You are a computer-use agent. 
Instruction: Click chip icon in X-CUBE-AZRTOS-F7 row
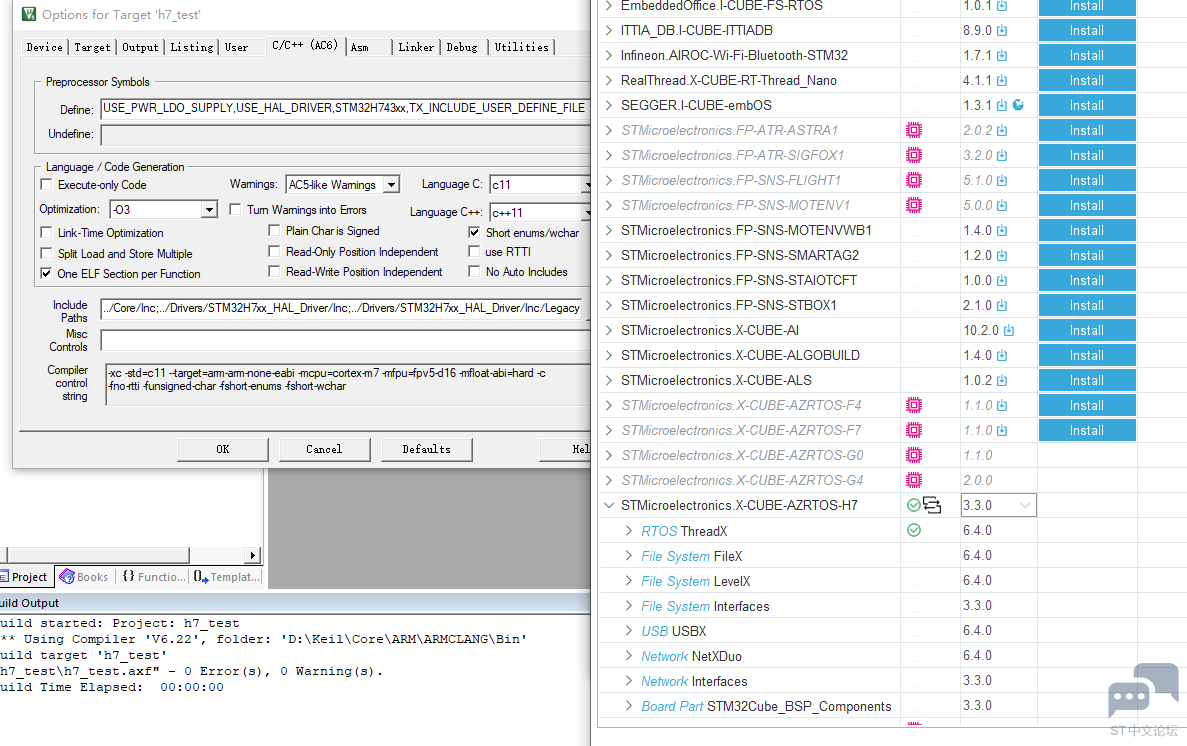[x=914, y=430]
